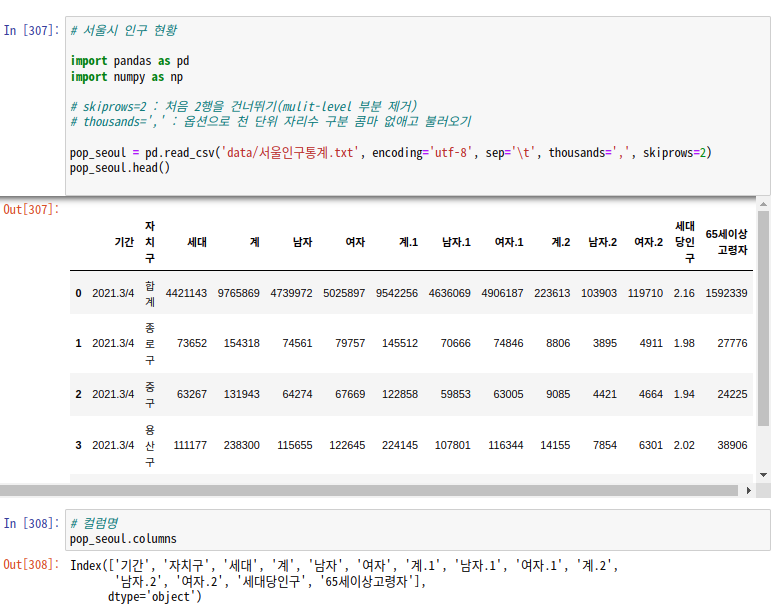Click the Out[308] output prompt
This screenshot has height=608, width=779.
pos(31,565)
